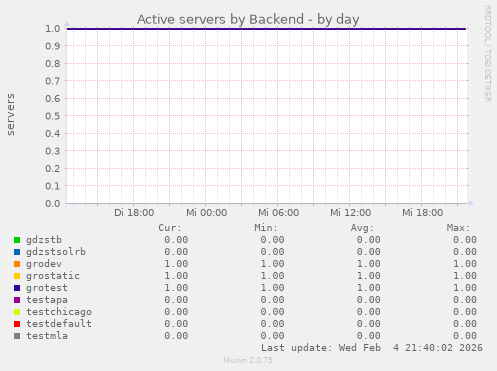
Task: Click the testmla Max value 0.00
Action: tap(465, 336)
